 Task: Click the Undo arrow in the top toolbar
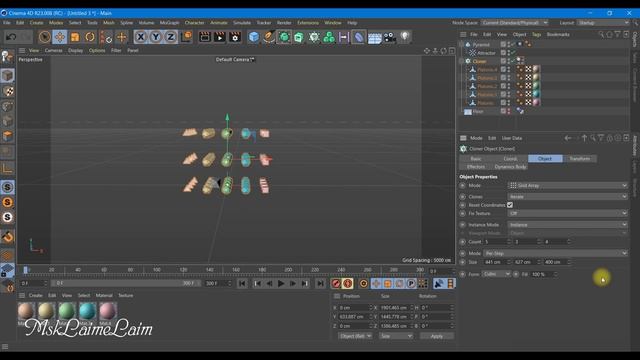coord(11,37)
